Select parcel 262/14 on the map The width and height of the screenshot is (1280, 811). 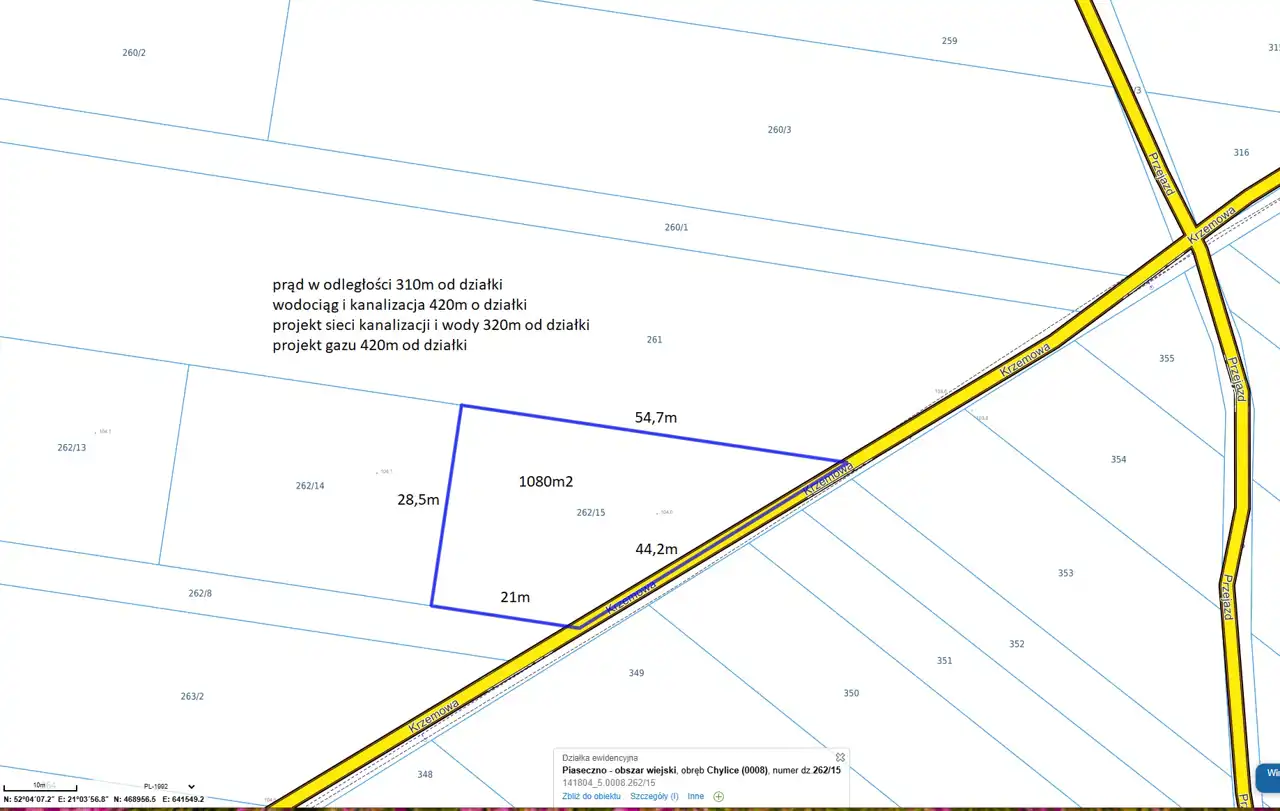(x=310, y=485)
